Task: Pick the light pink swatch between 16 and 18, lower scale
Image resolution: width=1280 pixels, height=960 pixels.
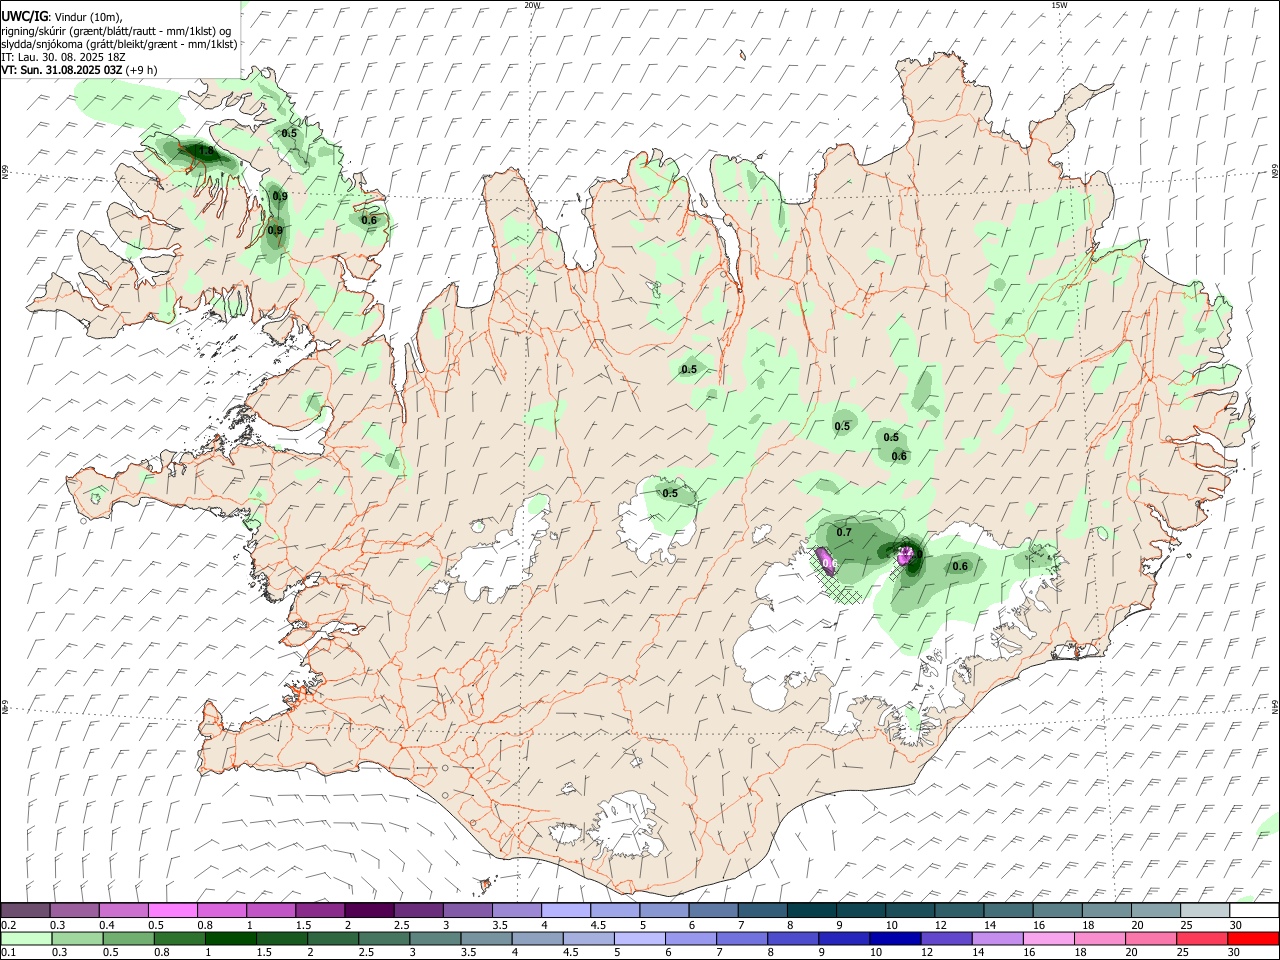Action: (1049, 939)
